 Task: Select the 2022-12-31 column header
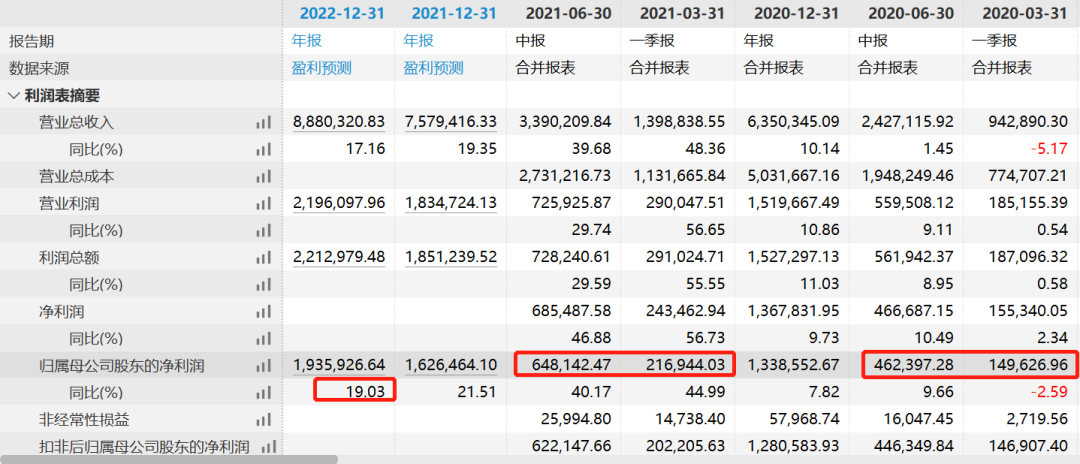pyautogui.click(x=338, y=13)
